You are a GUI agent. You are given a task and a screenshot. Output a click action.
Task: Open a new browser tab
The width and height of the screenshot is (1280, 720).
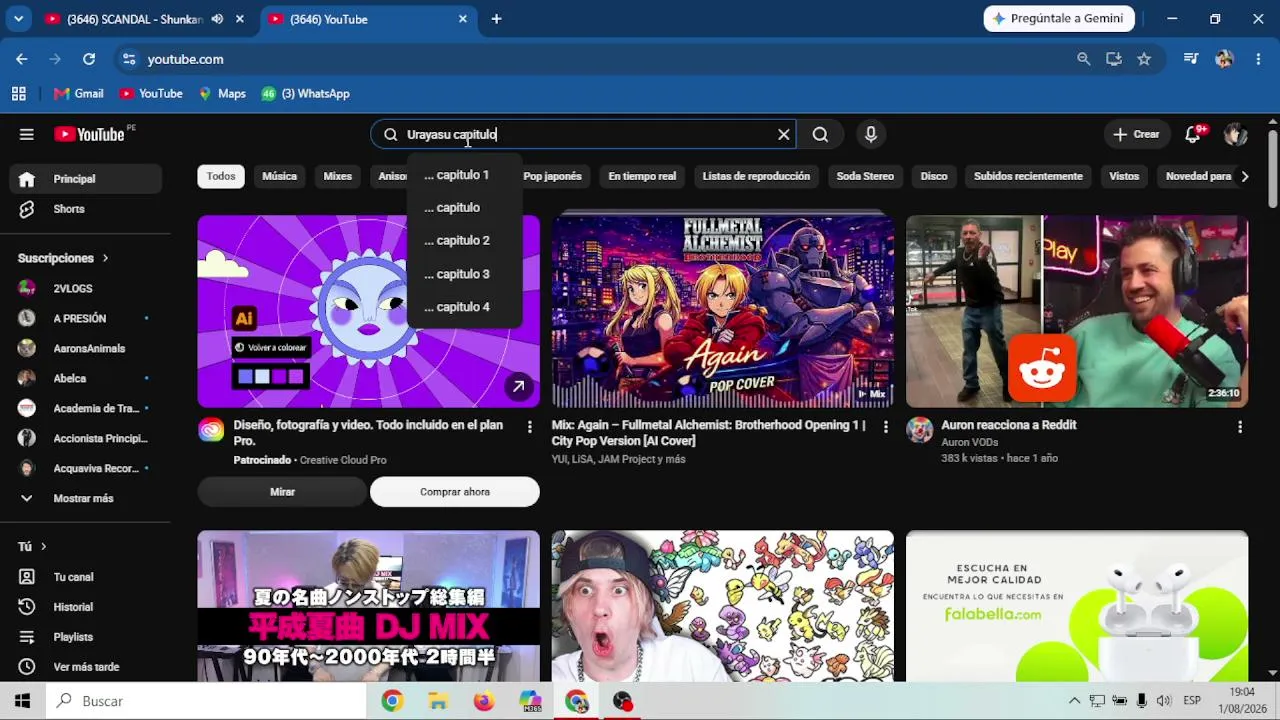tap(496, 19)
